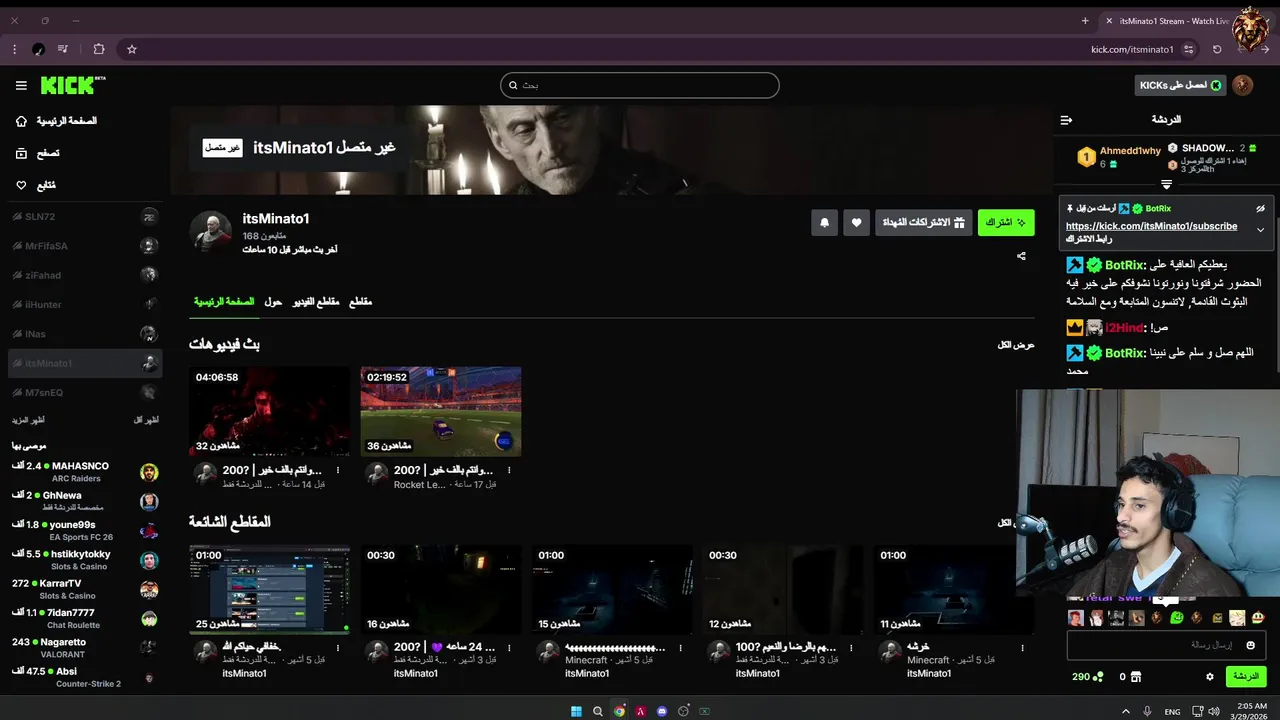
Task: Open the iiHunter channel in the sidebar
Action: click(85, 304)
